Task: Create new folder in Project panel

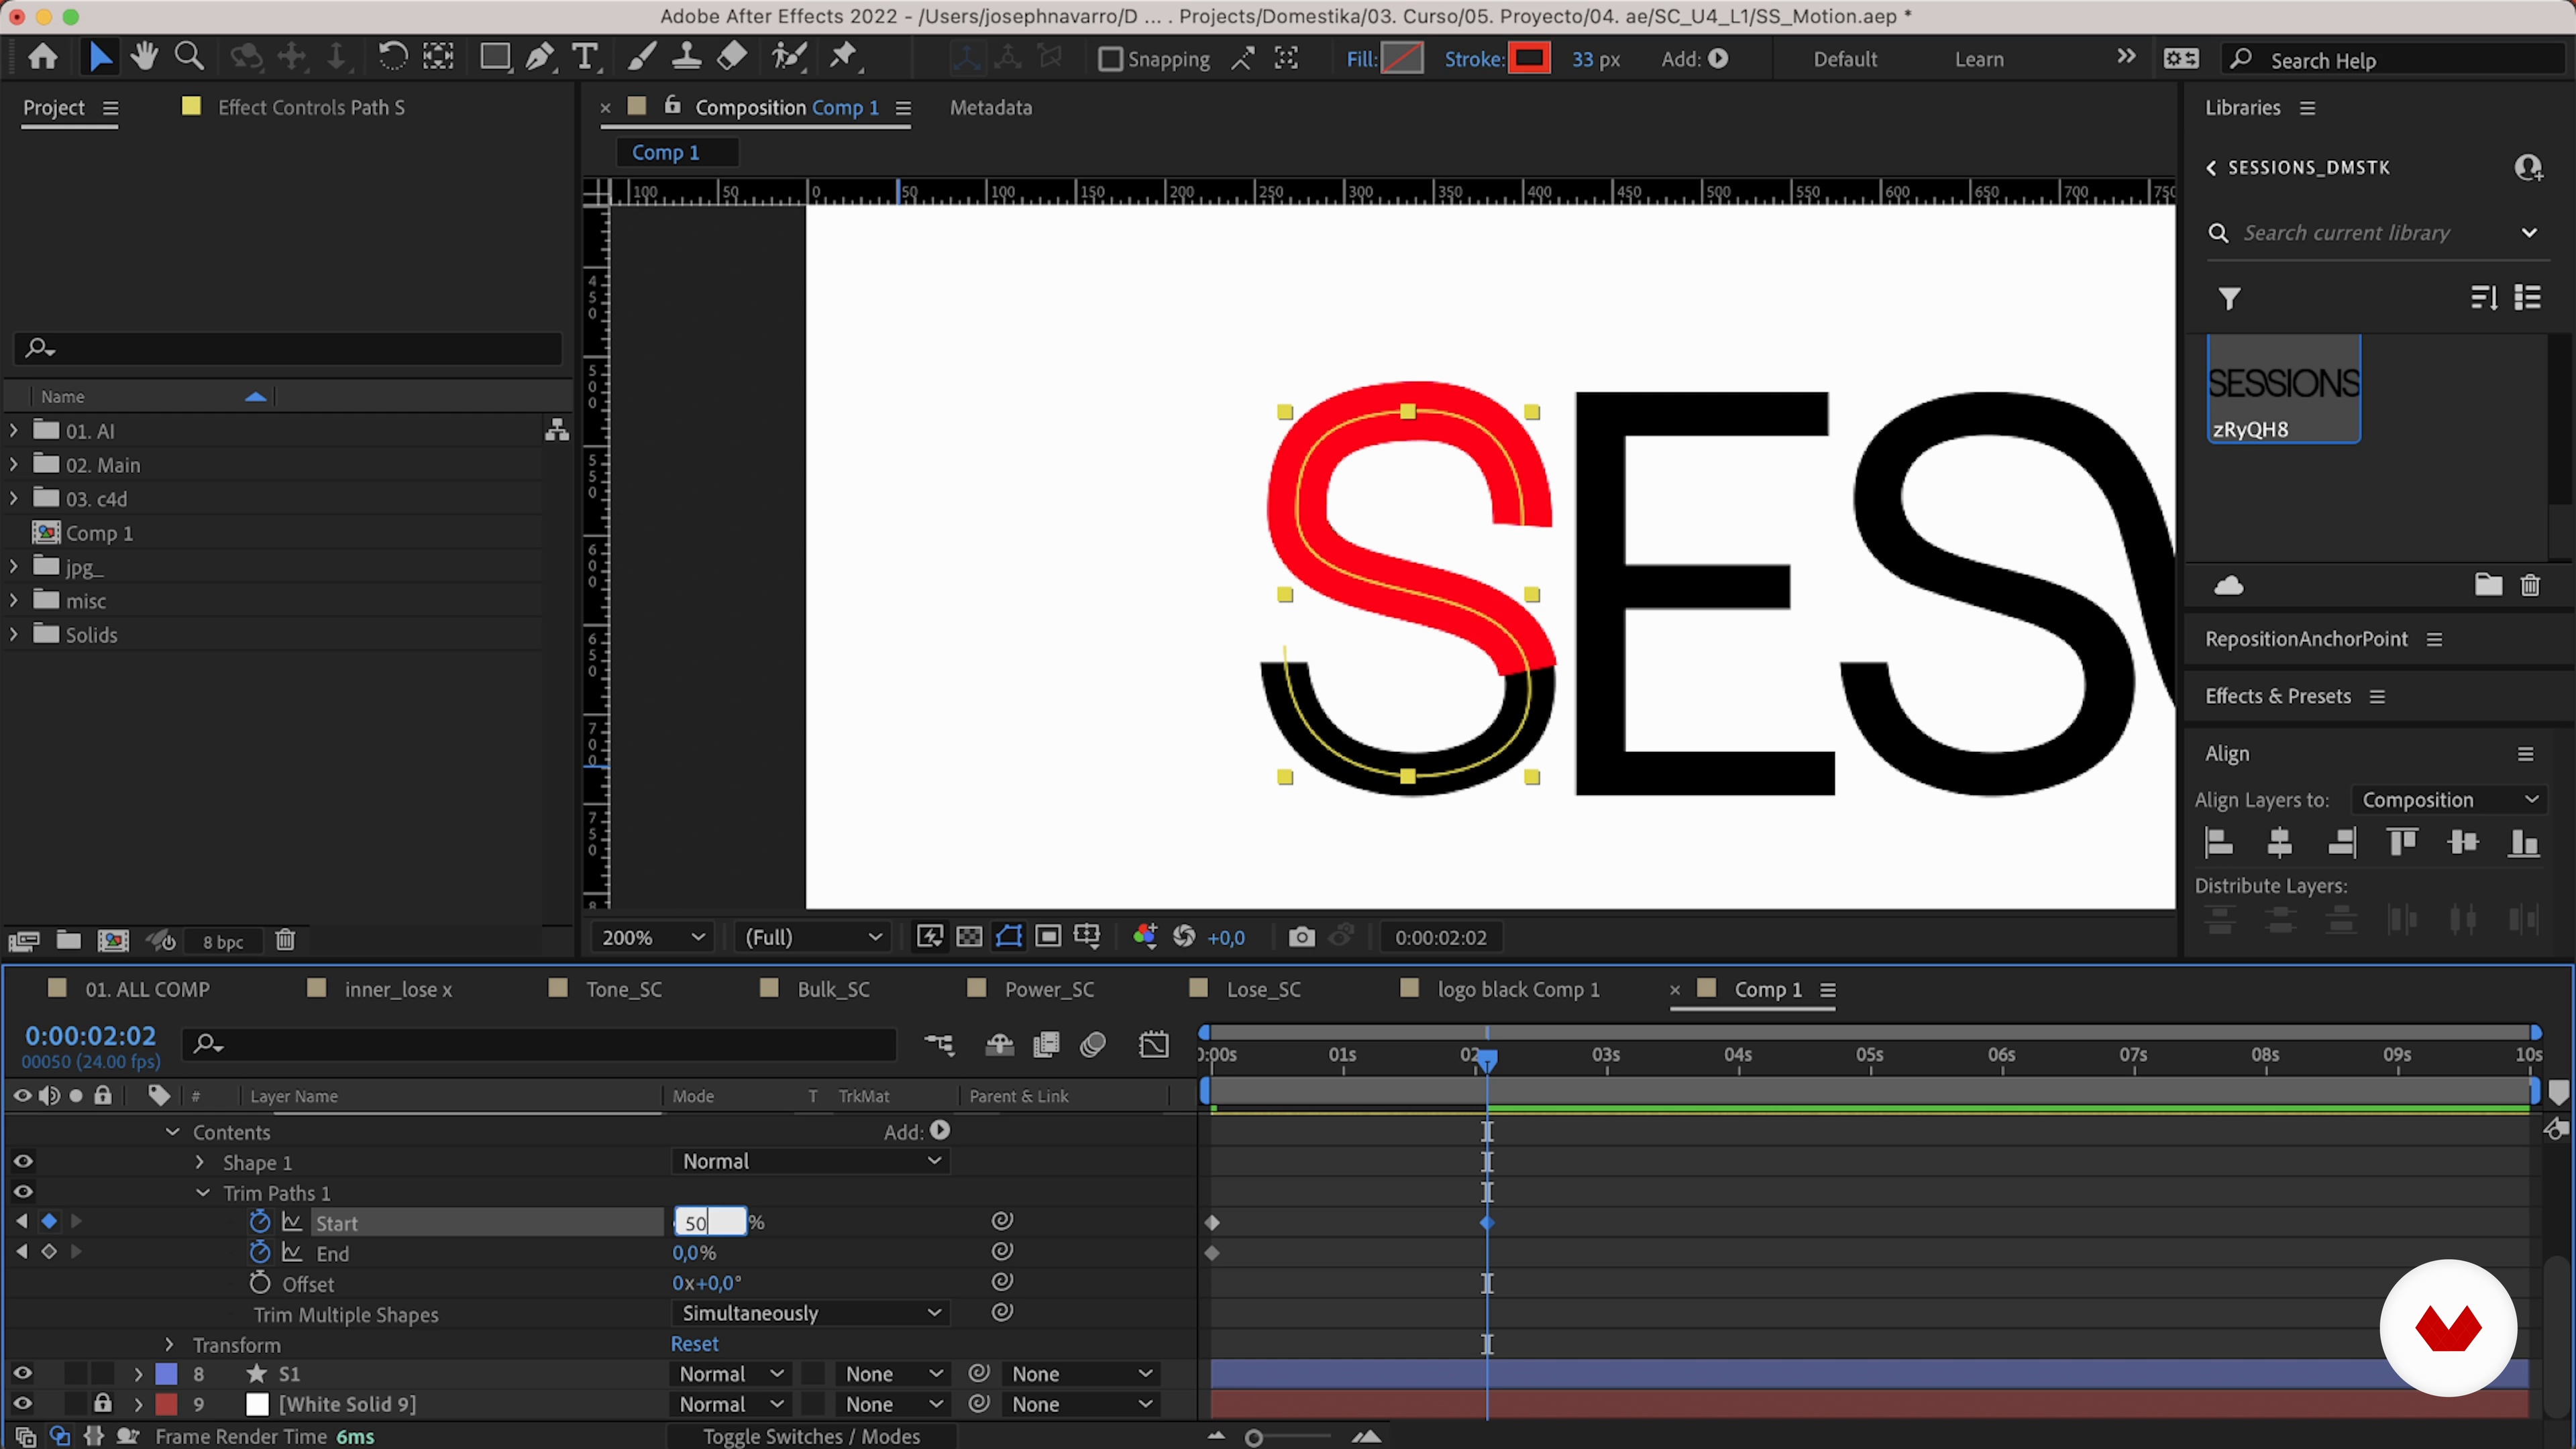Action: tap(68, 940)
